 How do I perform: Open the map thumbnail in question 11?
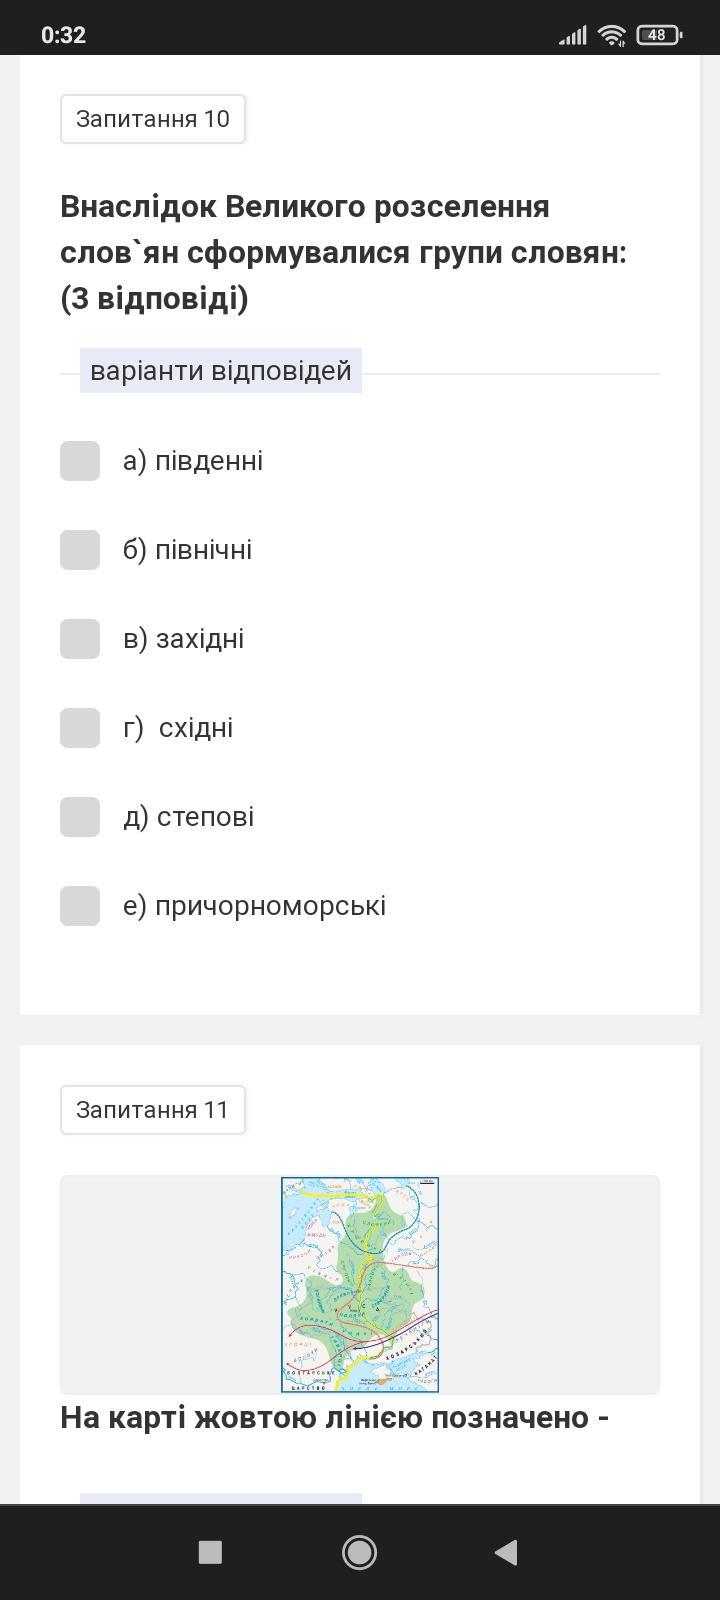[x=360, y=1285]
